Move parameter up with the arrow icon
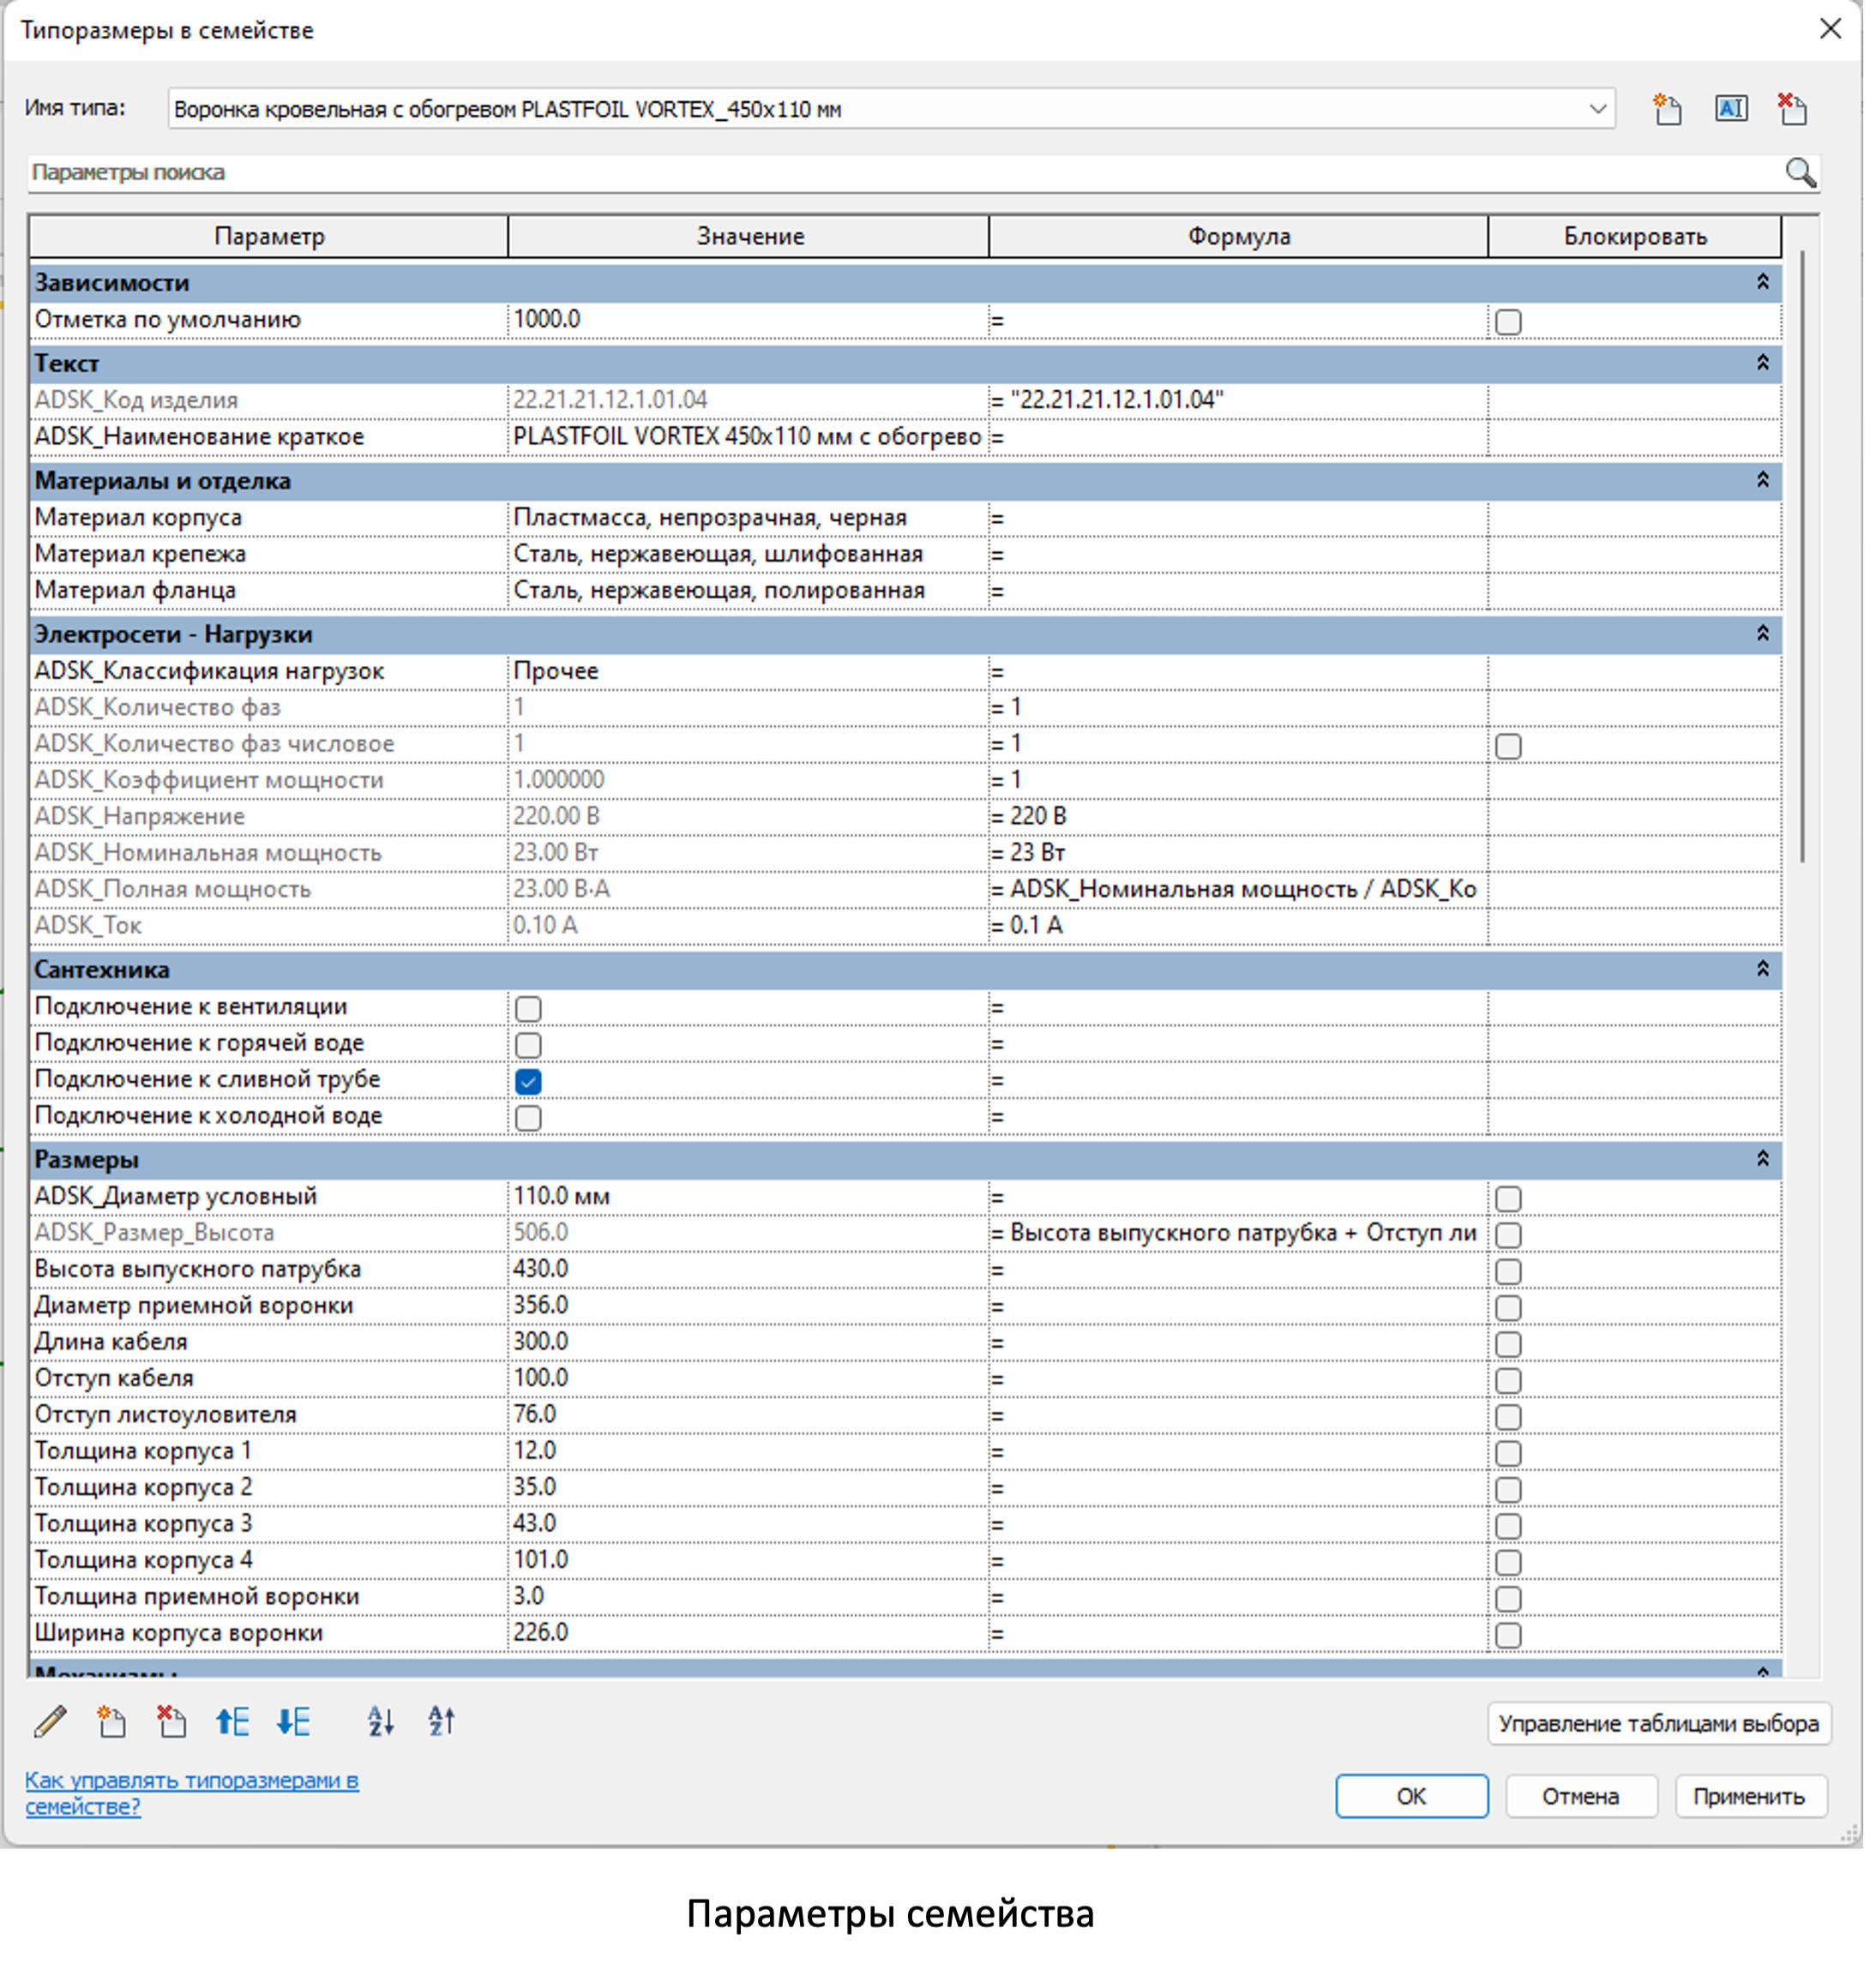This screenshot has height=1988, width=1870. [x=232, y=1721]
